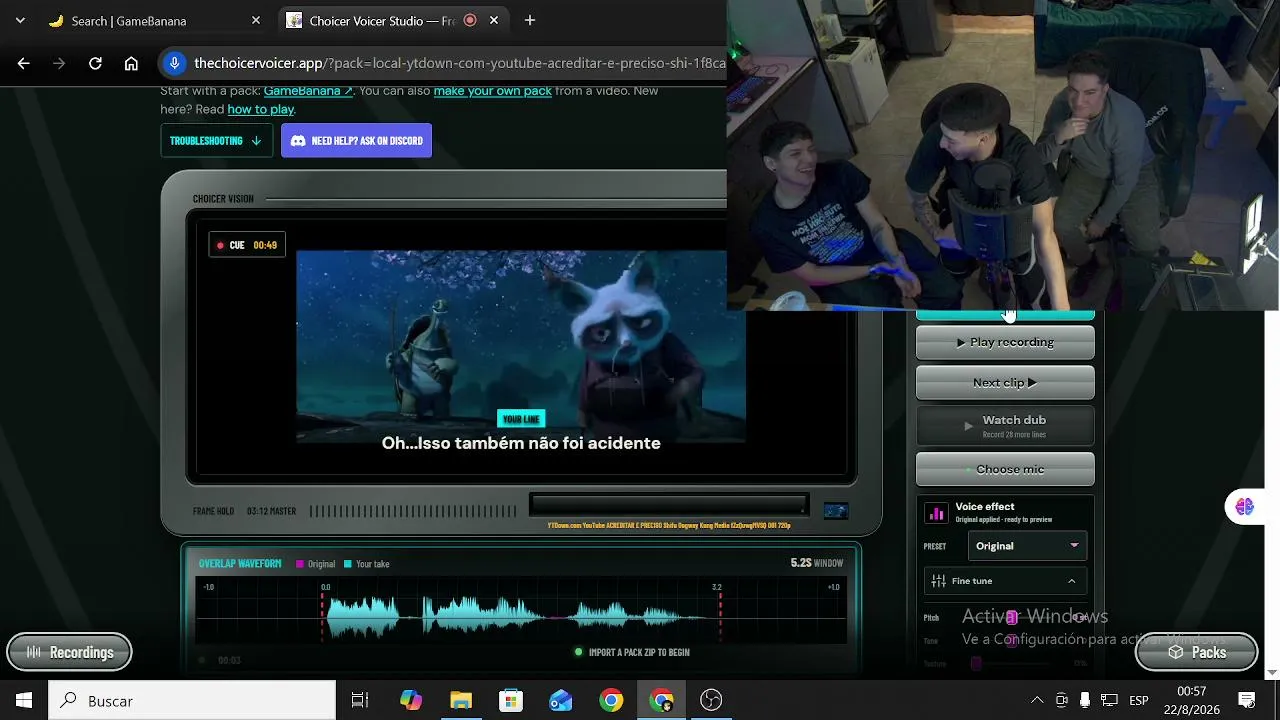Open the Recordings panel
The image size is (1280, 720).
pos(69,652)
